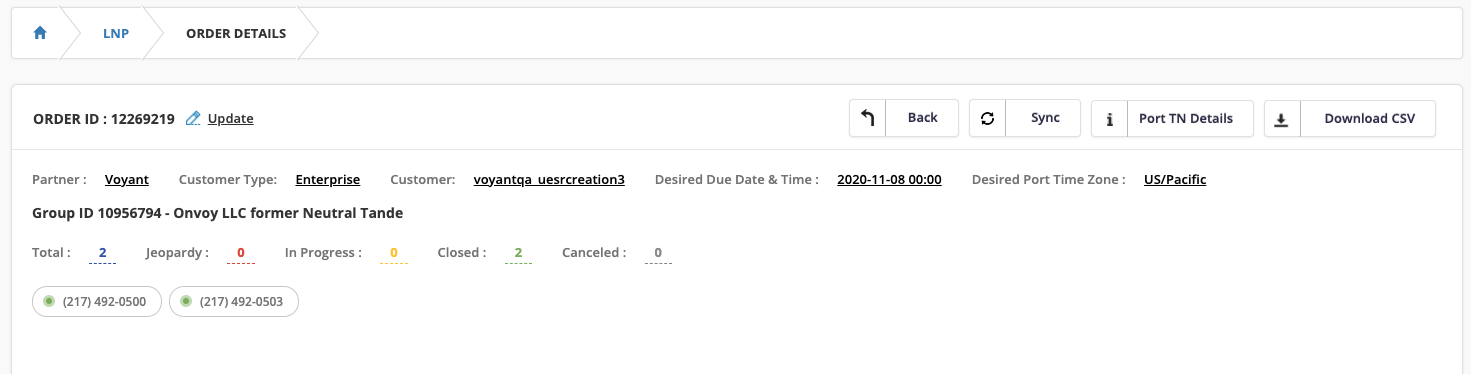Open customer voyantqa_uesrcreation3
This screenshot has width=1471, height=374.
tap(549, 180)
